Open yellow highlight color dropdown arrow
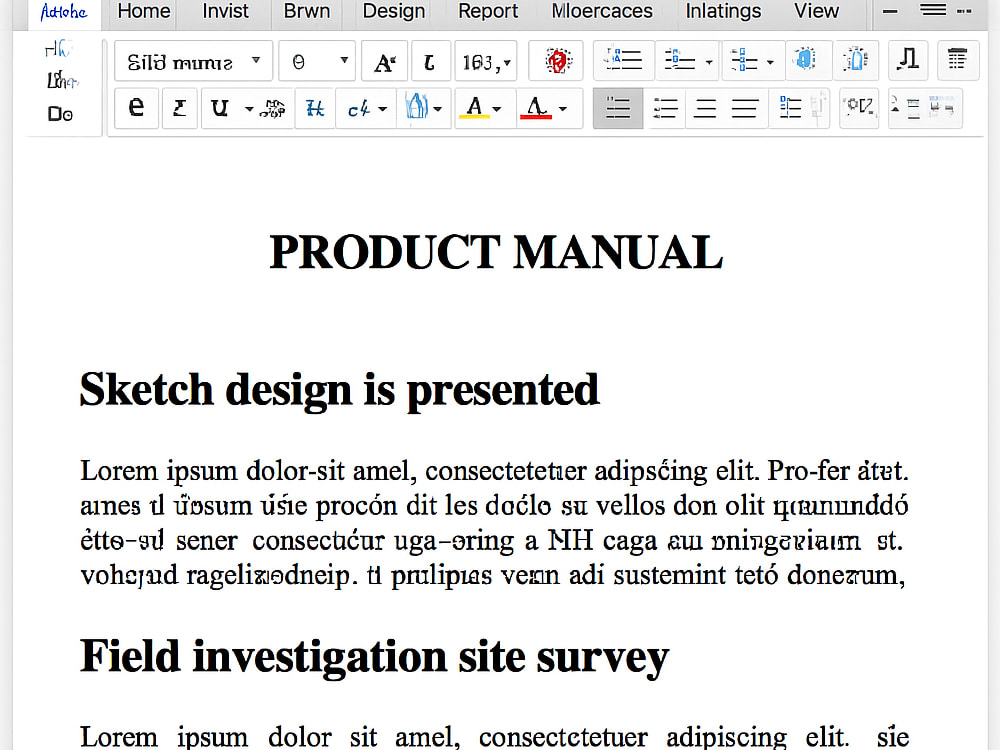1000x750 pixels. click(497, 109)
